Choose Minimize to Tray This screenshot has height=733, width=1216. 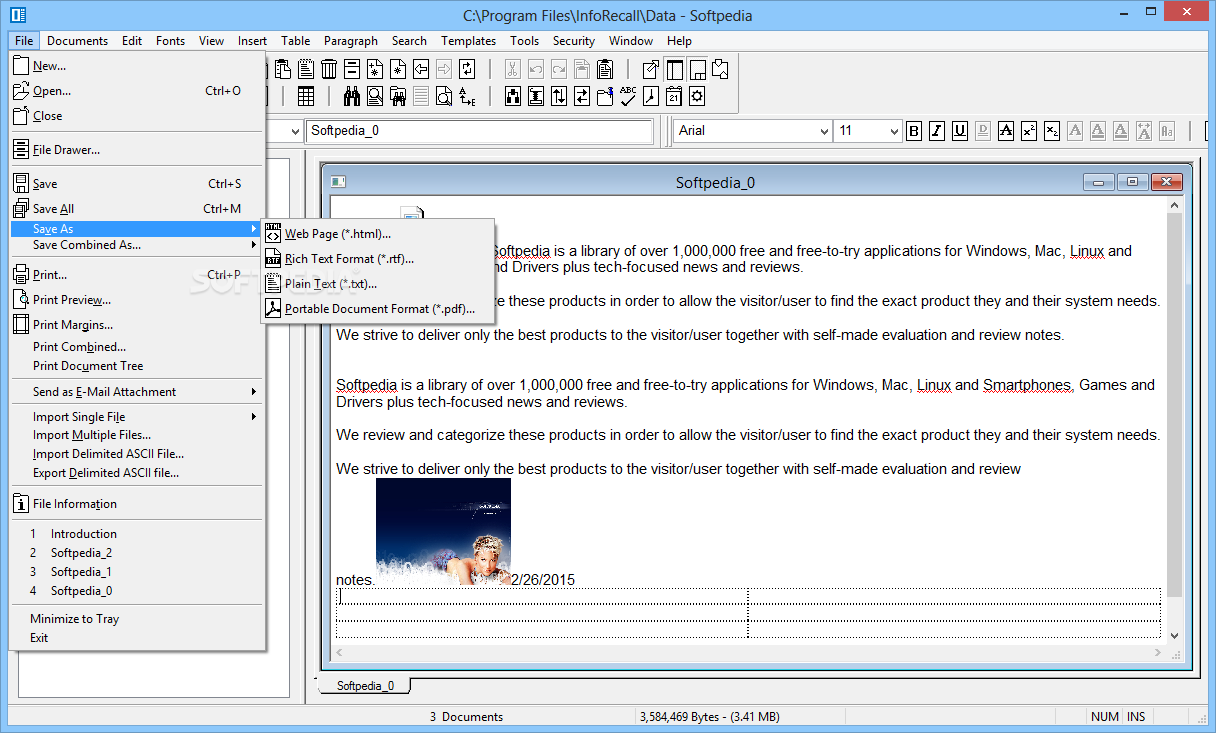tap(137, 619)
